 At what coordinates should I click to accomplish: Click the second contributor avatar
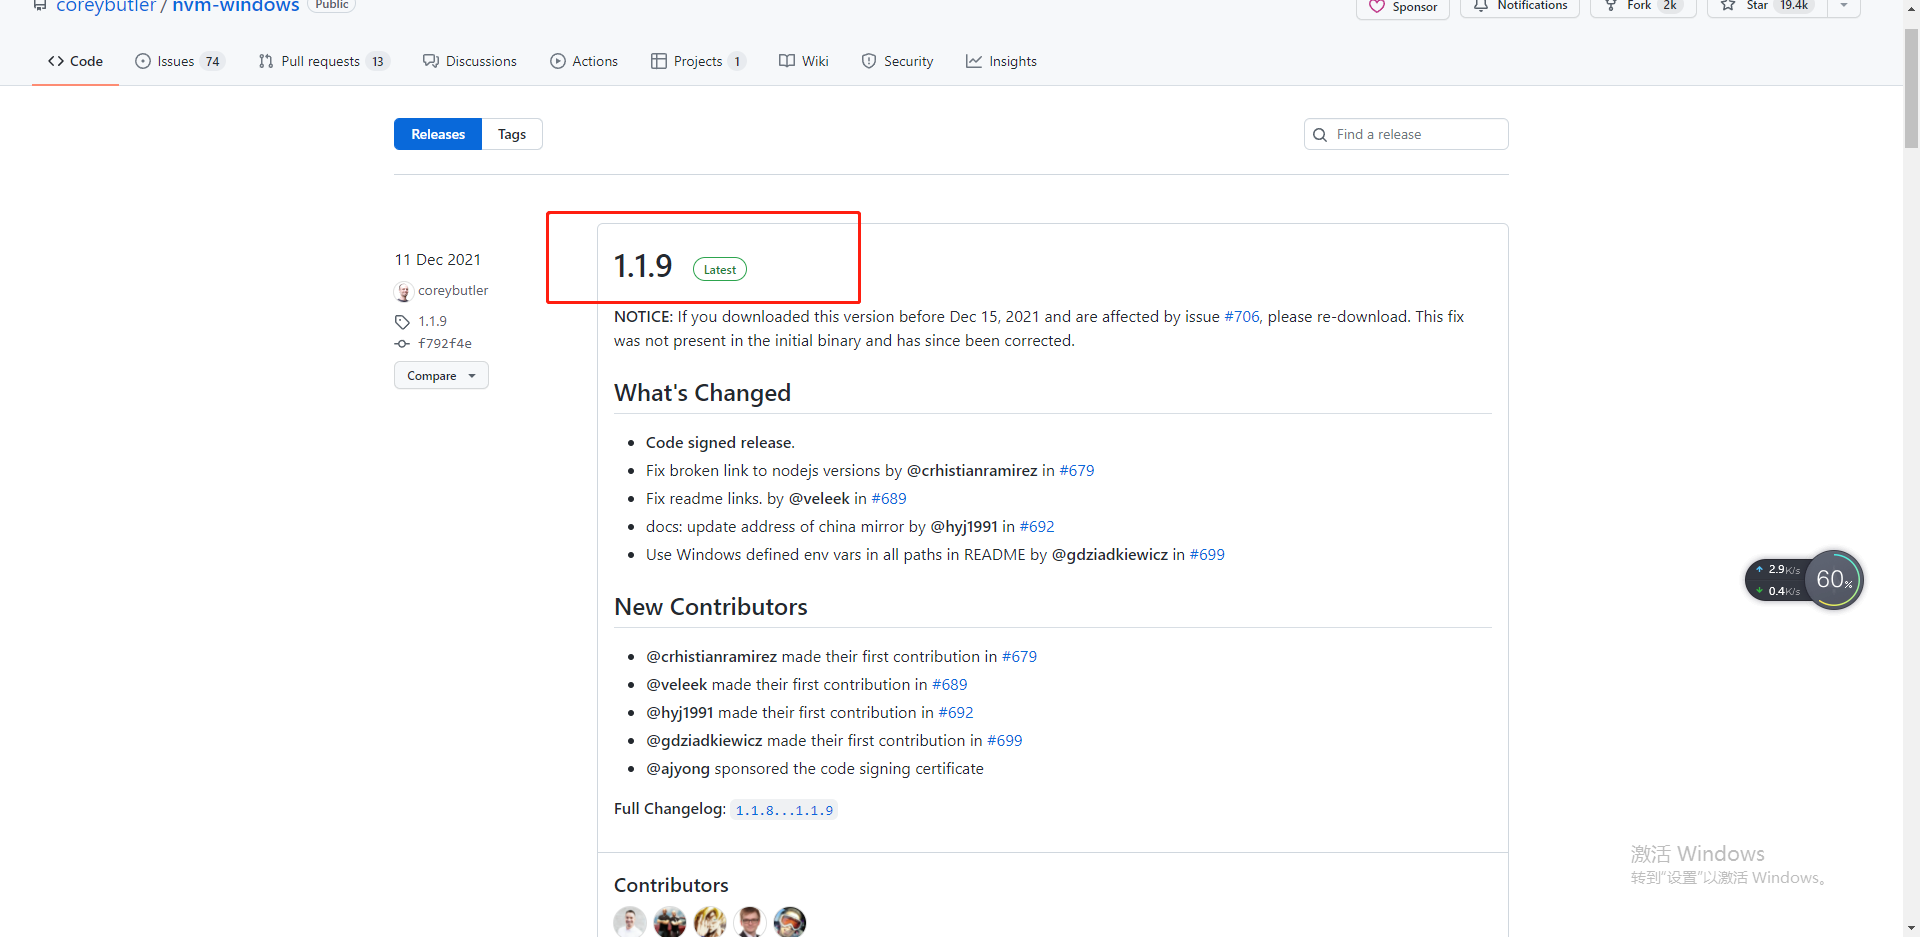tap(670, 922)
